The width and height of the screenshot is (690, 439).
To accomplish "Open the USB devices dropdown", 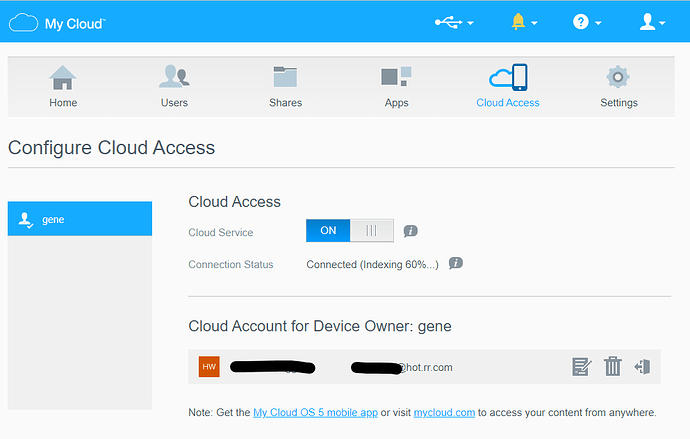I will [x=454, y=22].
